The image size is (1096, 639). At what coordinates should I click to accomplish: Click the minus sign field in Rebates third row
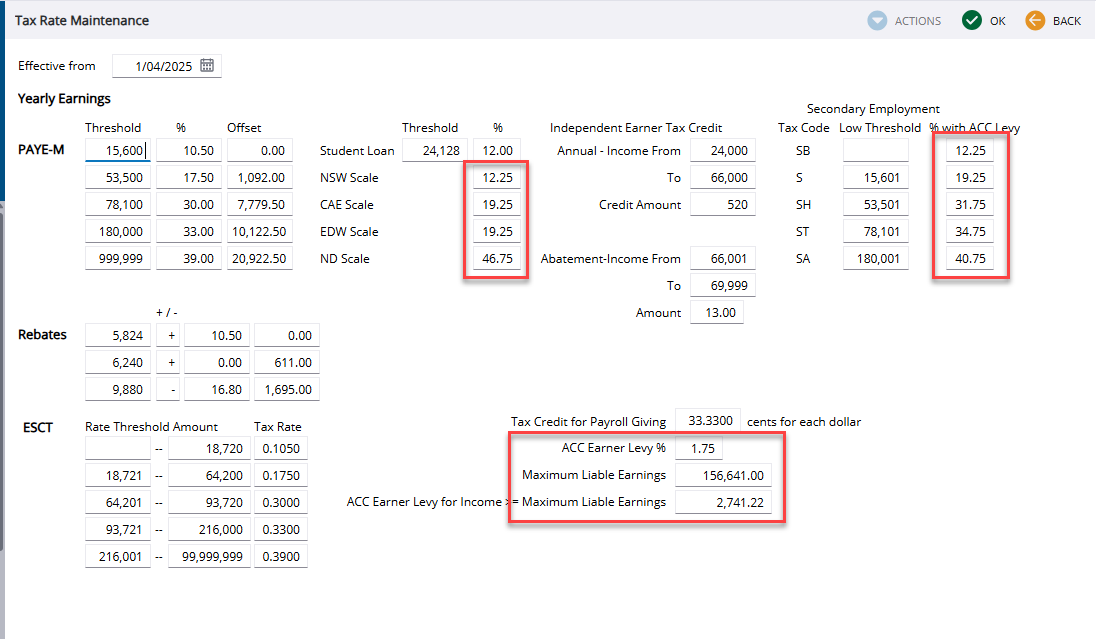coord(171,390)
